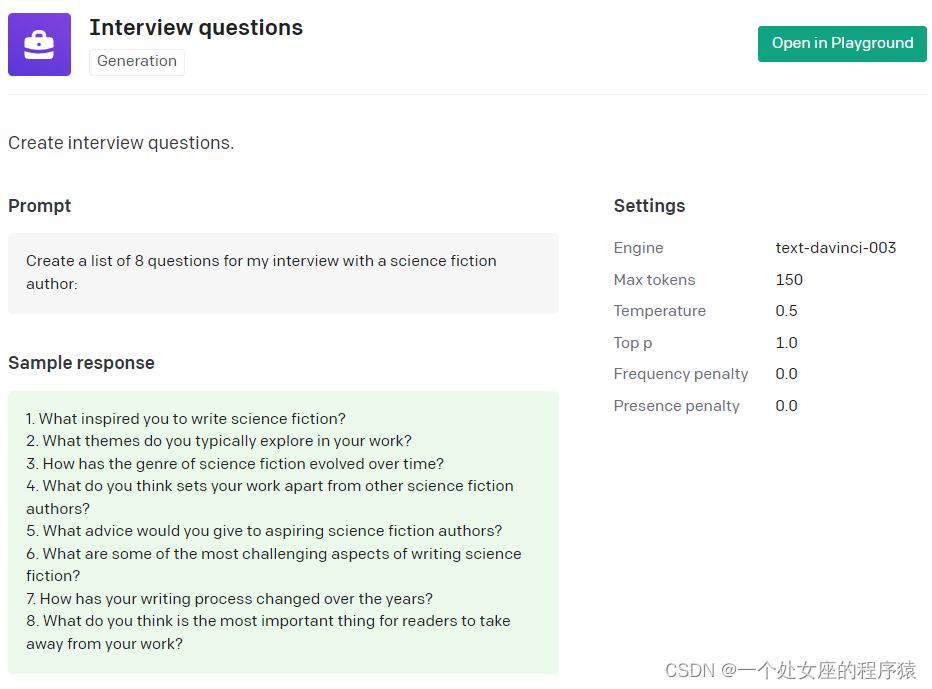Viewport: 932px width, 689px height.
Task: Click the Top p value 1.0
Action: pyautogui.click(x=786, y=343)
